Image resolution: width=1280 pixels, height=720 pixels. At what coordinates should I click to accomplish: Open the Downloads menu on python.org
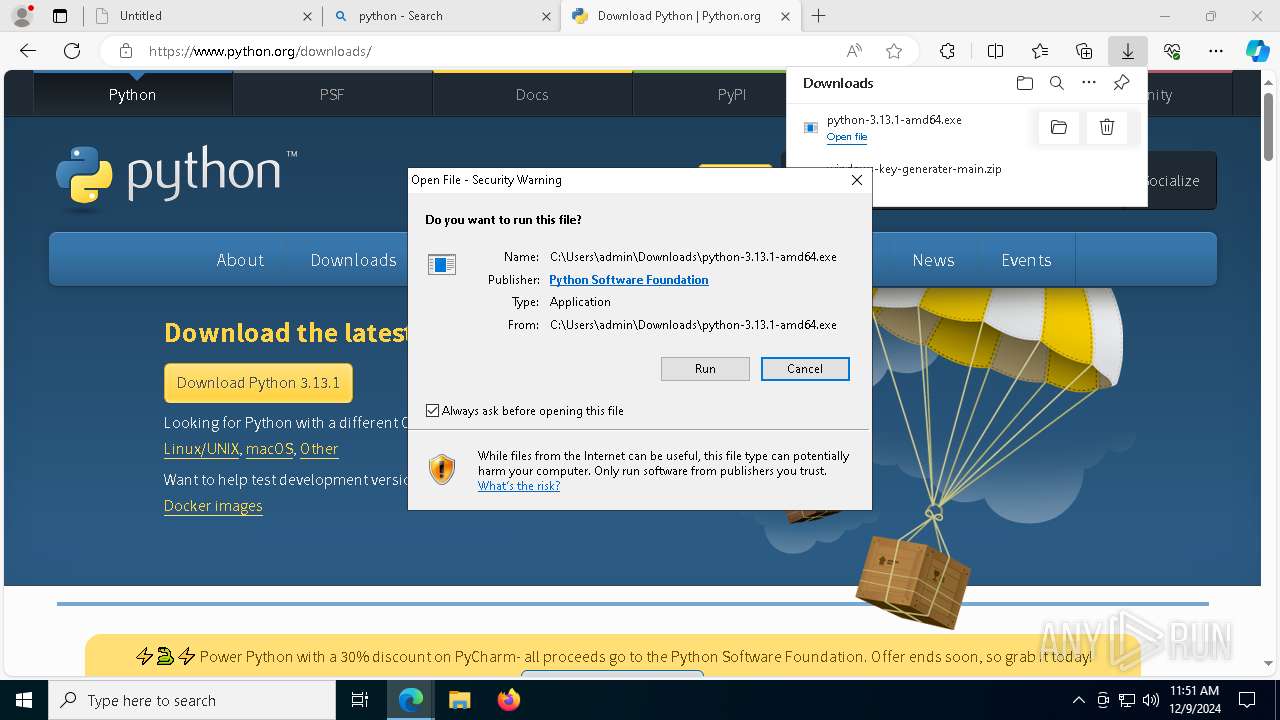coord(353,260)
